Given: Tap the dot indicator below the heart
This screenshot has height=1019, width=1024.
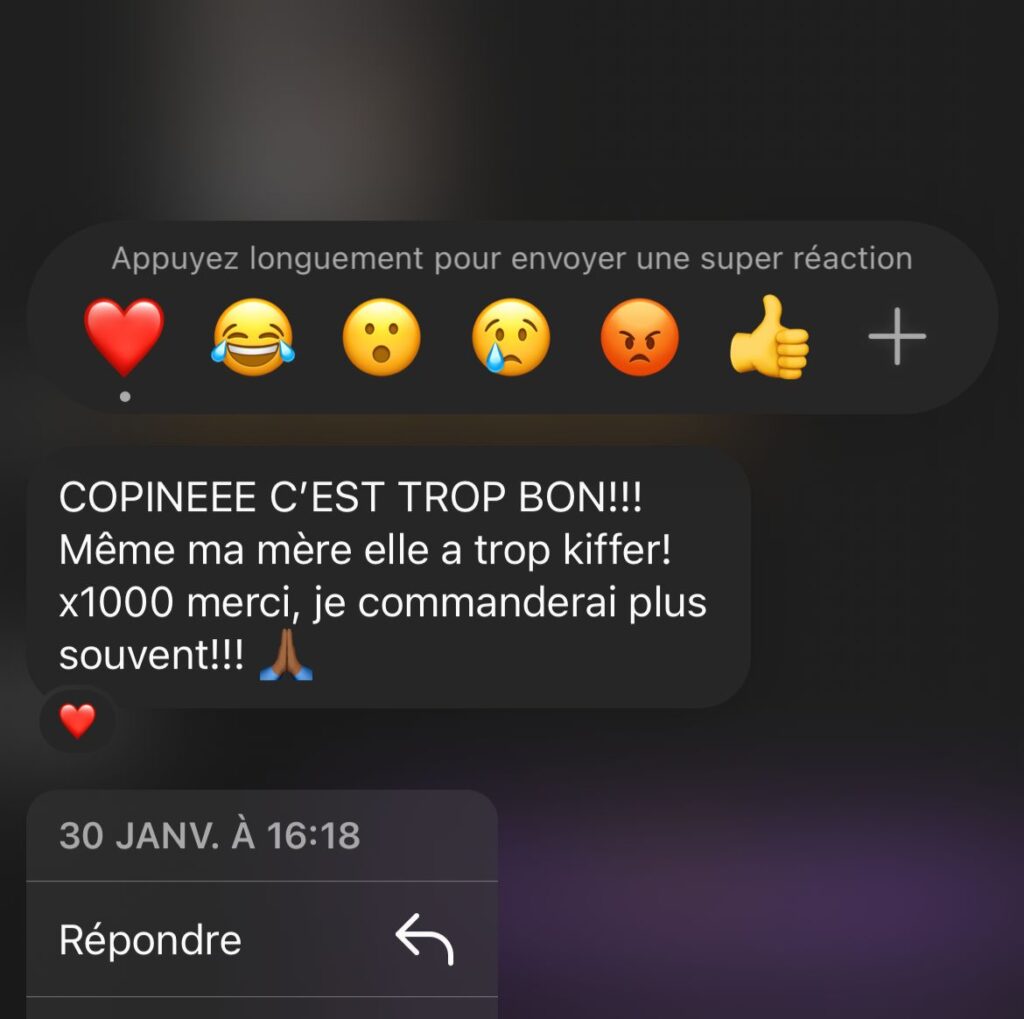Looking at the screenshot, I should point(125,396).
